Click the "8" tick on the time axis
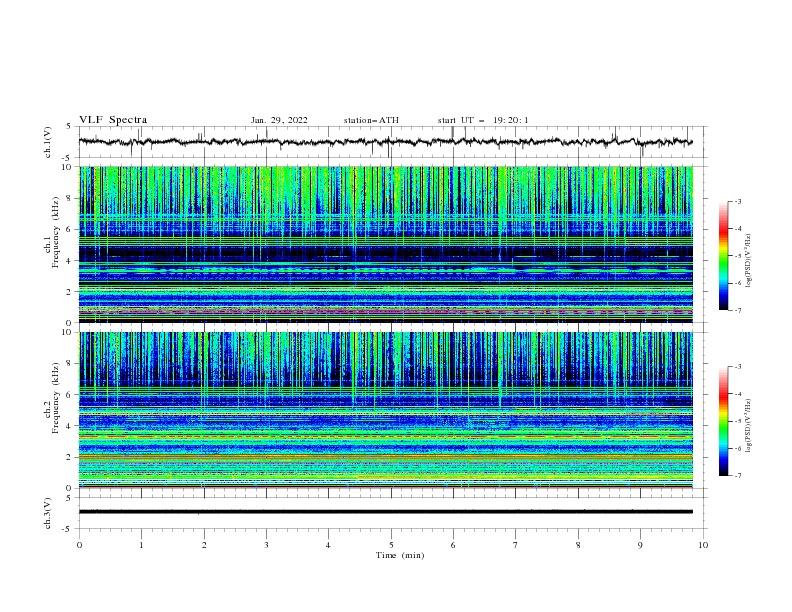Image resolution: width=792 pixels, height=612 pixels. pyautogui.click(x=578, y=545)
